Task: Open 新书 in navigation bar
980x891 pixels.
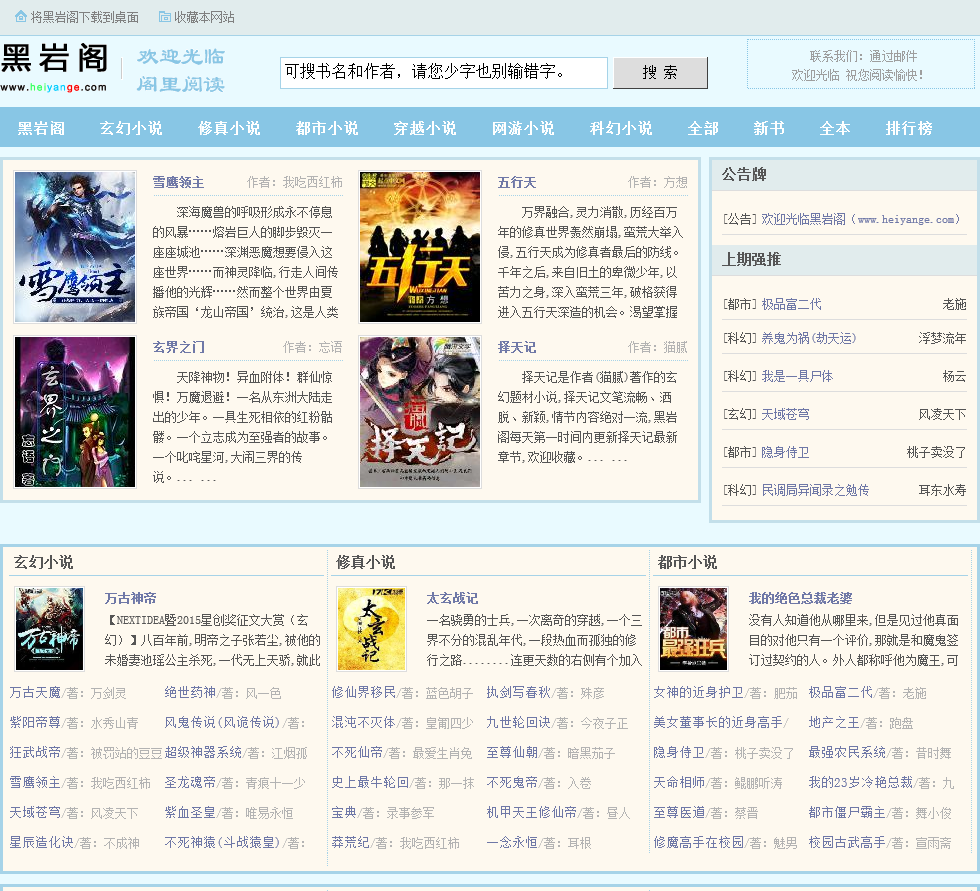Action: (x=769, y=128)
